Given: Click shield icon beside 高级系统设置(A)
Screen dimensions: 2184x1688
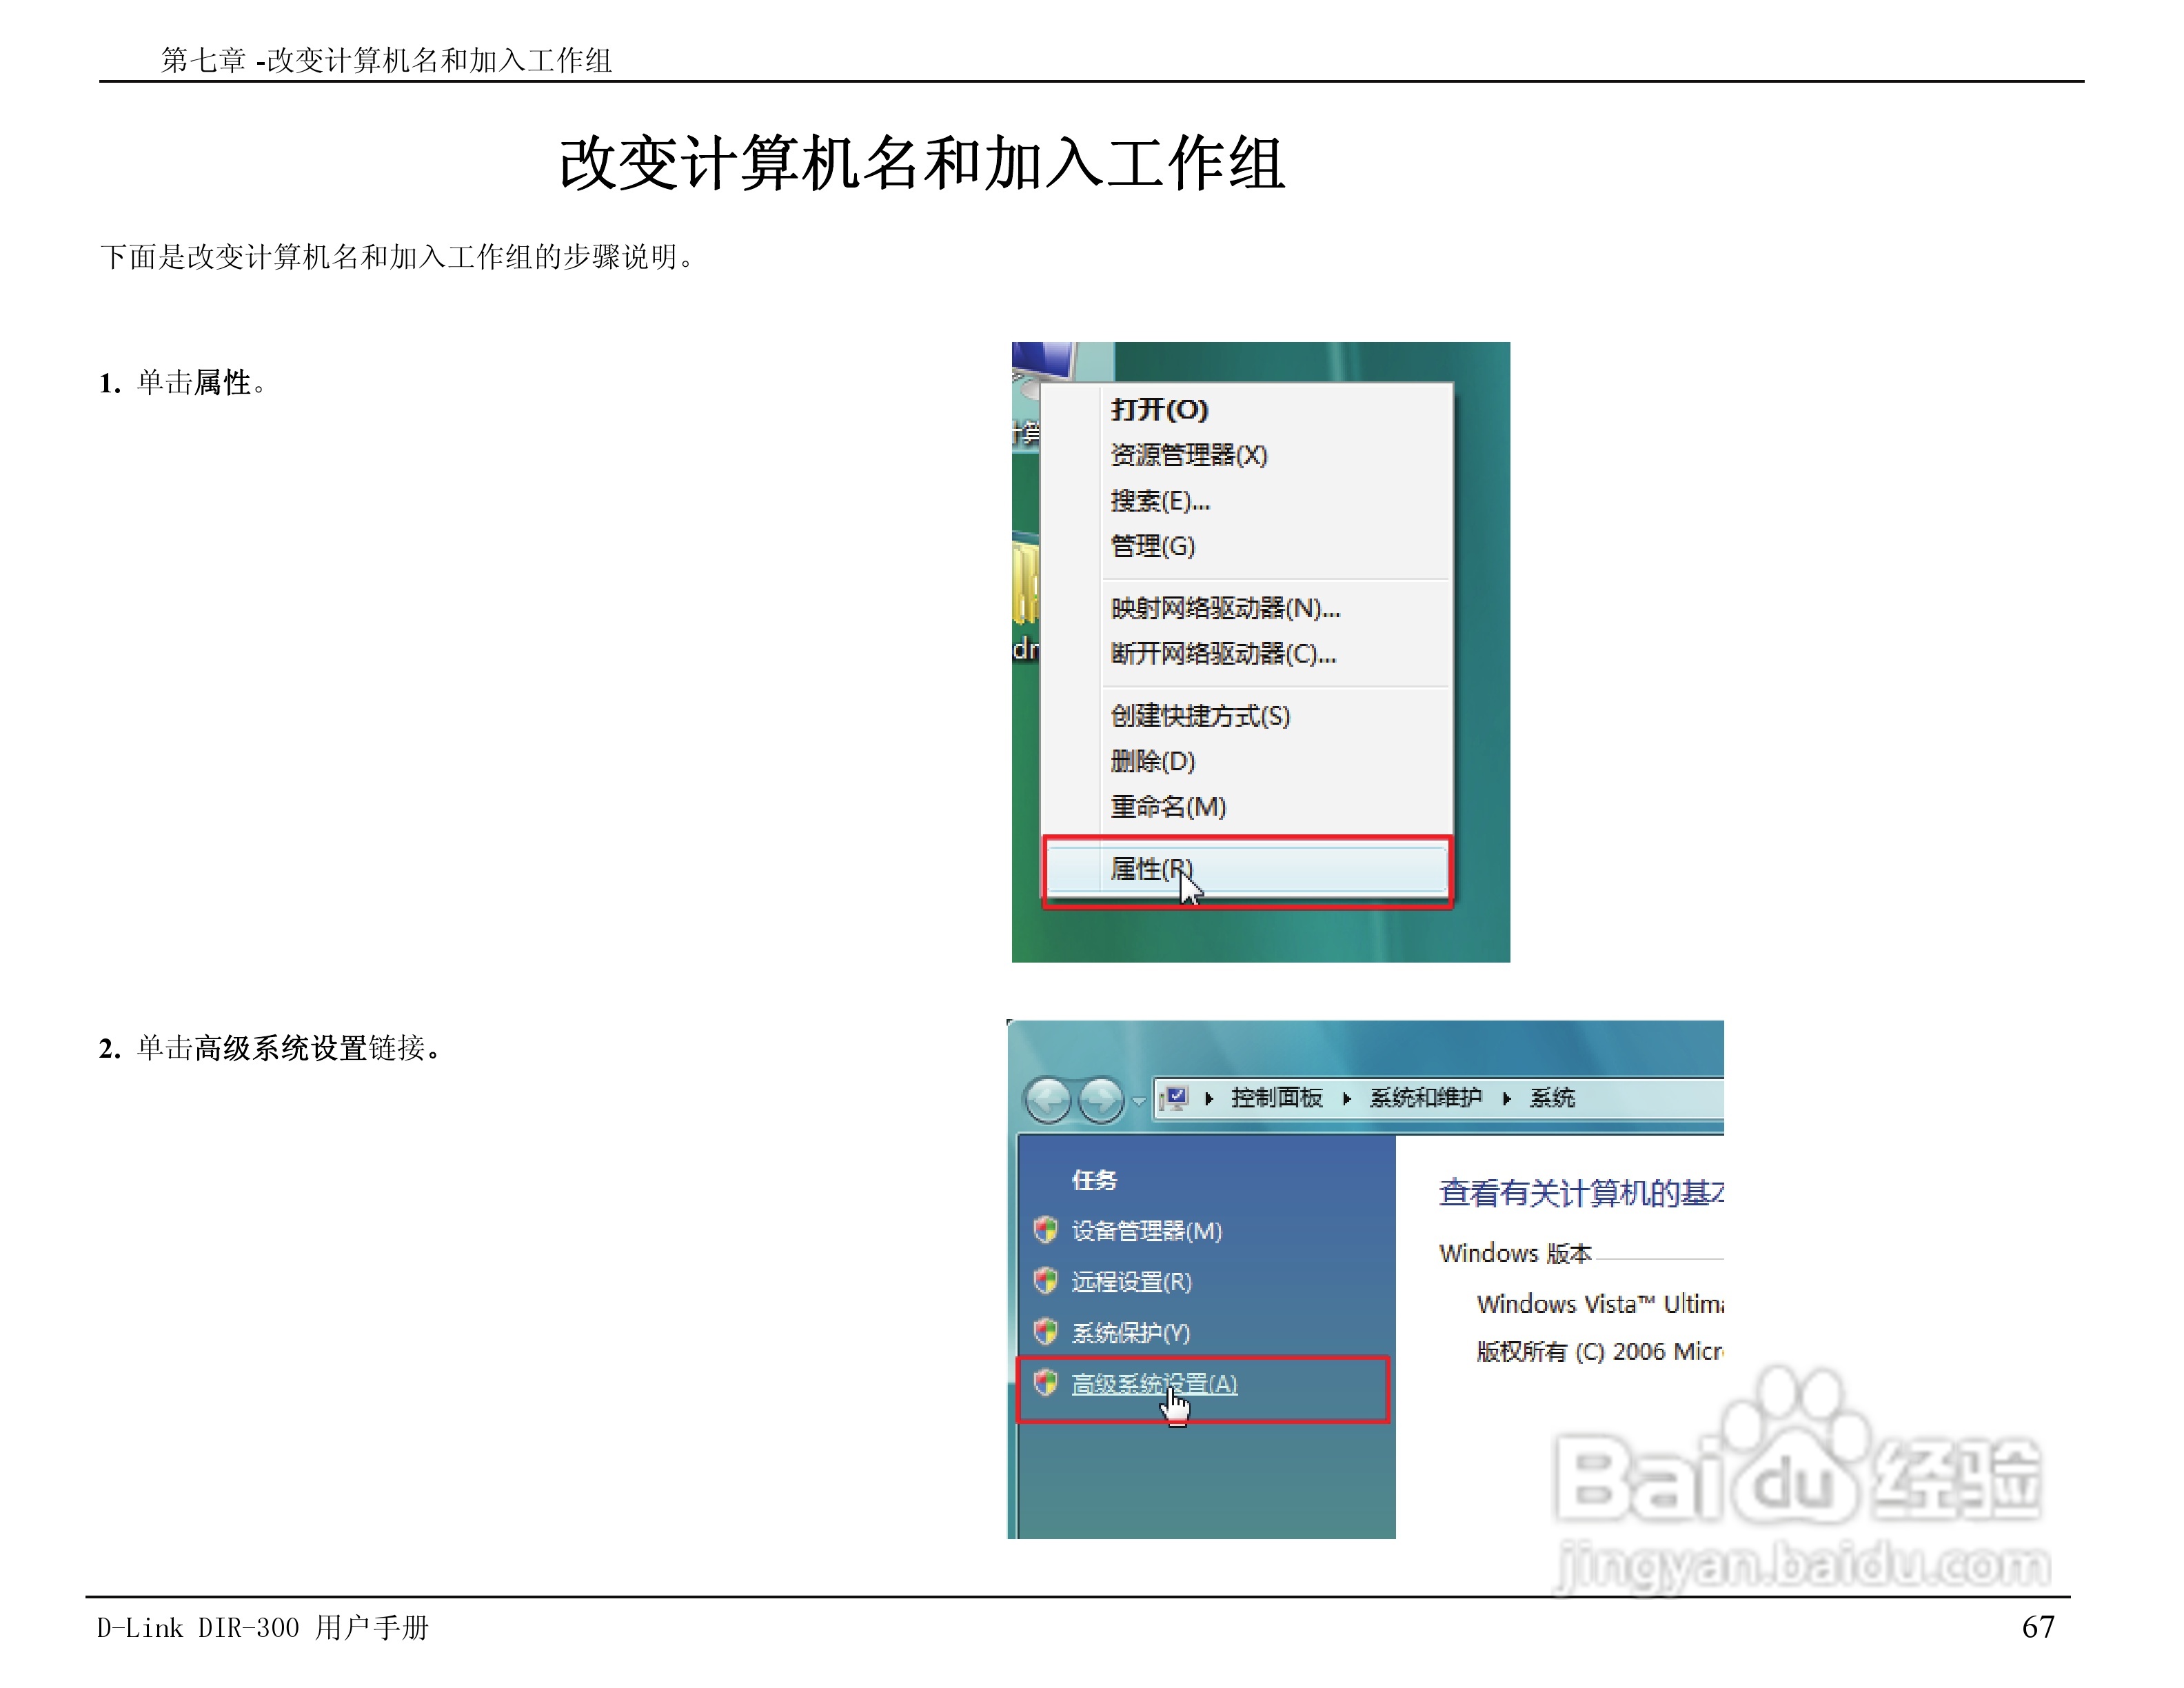Looking at the screenshot, I should (1045, 1383).
